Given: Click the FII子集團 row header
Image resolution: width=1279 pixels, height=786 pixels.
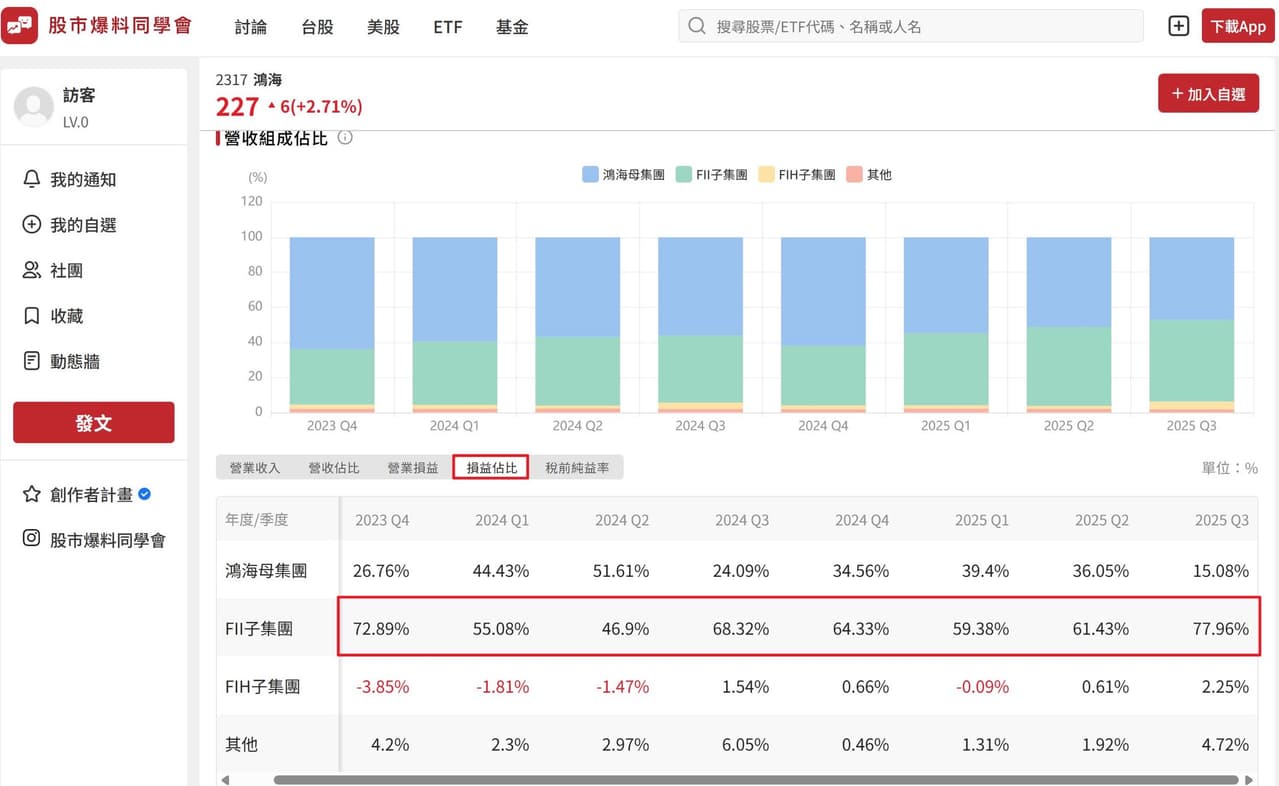Looking at the screenshot, I should coord(259,629).
